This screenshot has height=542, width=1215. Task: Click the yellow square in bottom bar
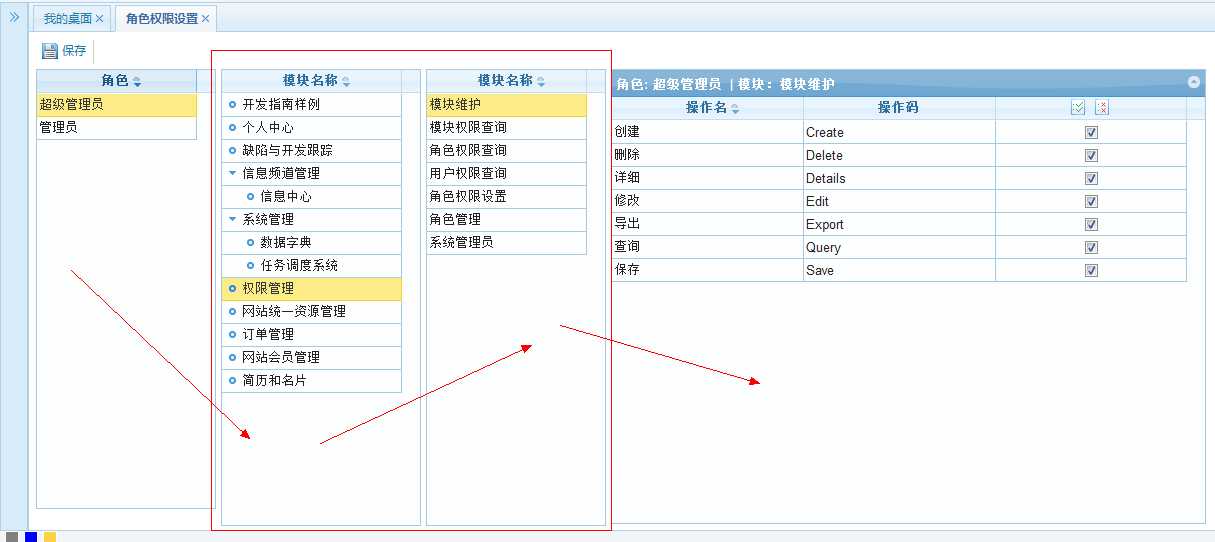coord(50,537)
